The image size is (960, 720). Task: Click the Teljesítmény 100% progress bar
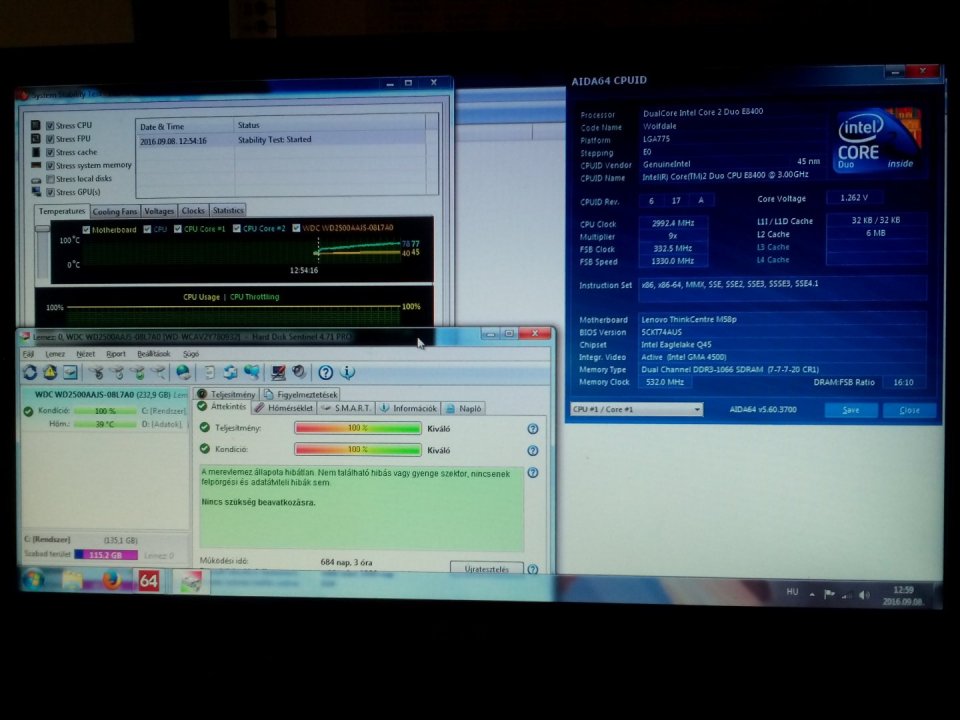(x=358, y=429)
